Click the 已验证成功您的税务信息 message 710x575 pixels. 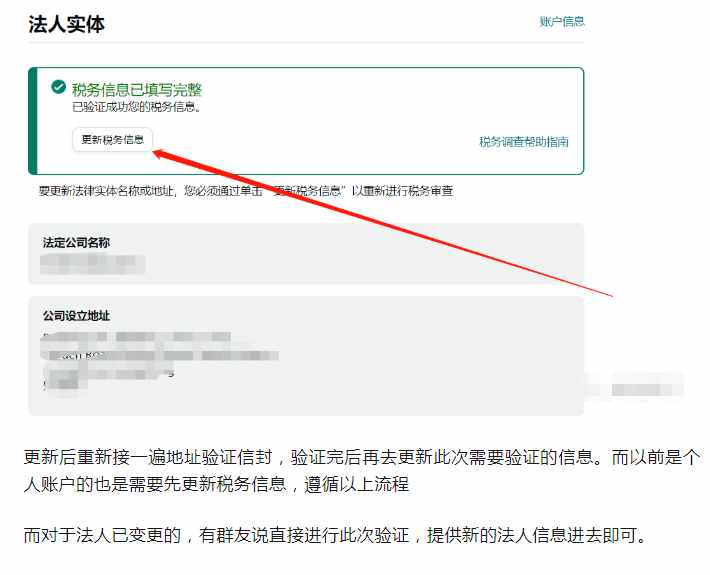[x=136, y=107]
